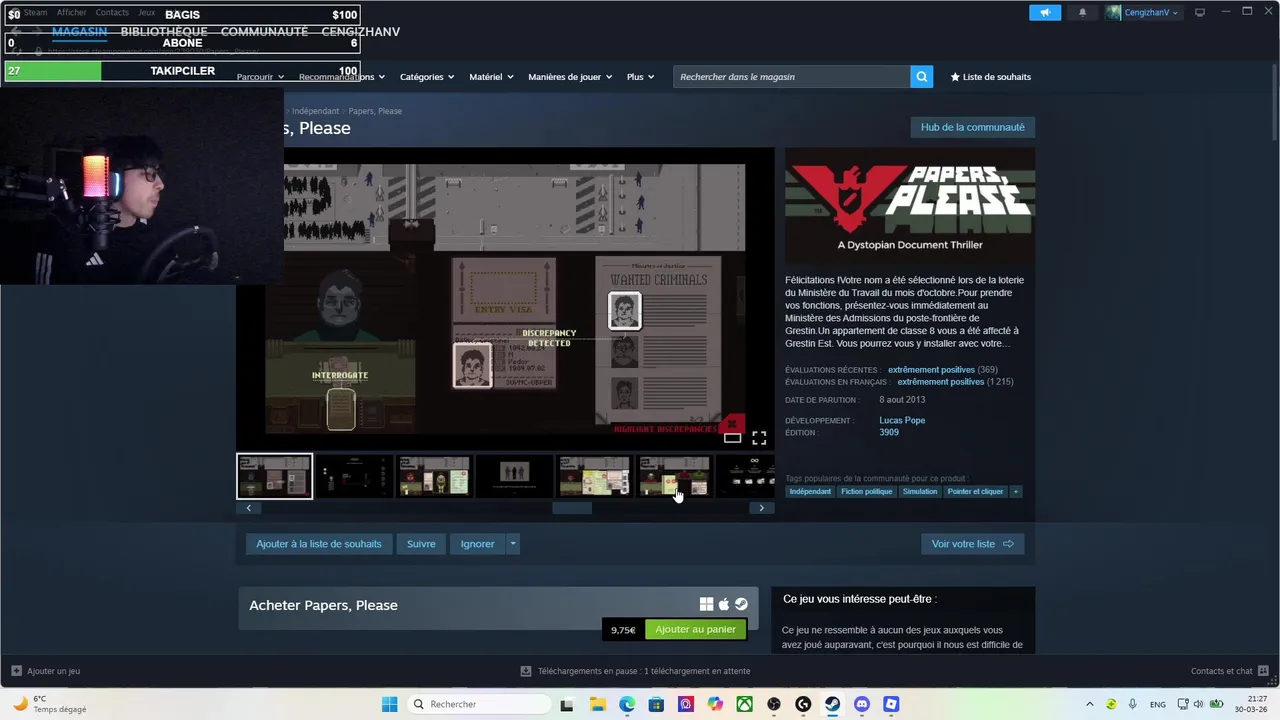Expand Manières de jouer menu
The image size is (1280, 720).
(570, 77)
